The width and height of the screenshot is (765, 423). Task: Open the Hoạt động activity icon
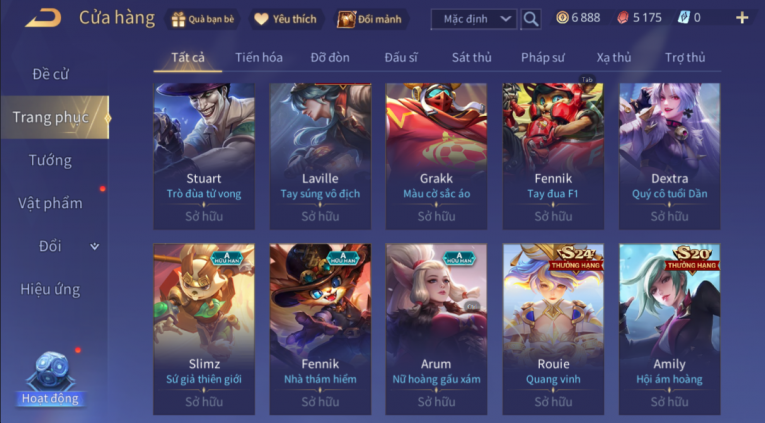50,378
